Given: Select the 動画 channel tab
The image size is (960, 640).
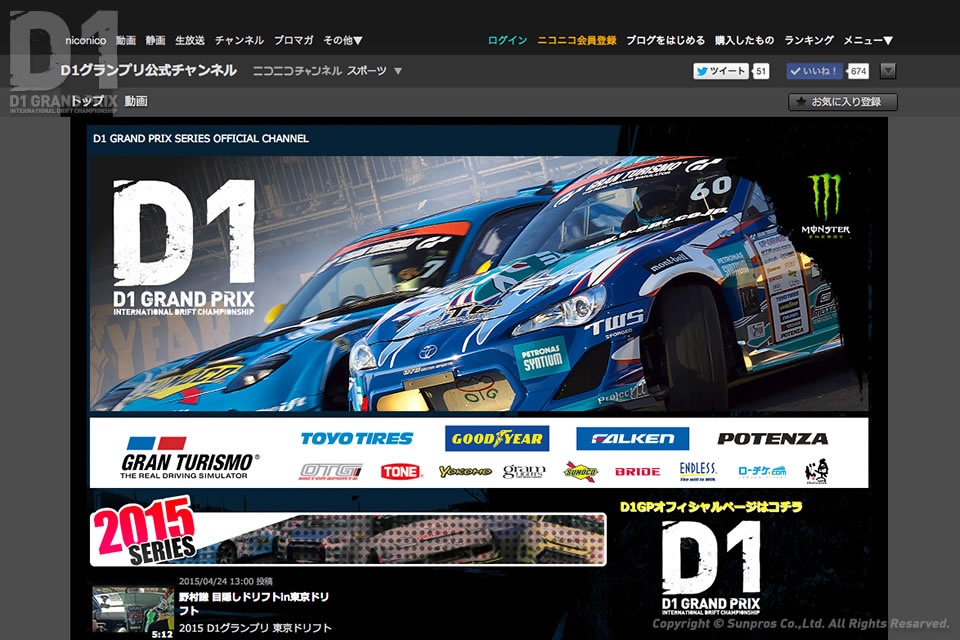Looking at the screenshot, I should 136,101.
